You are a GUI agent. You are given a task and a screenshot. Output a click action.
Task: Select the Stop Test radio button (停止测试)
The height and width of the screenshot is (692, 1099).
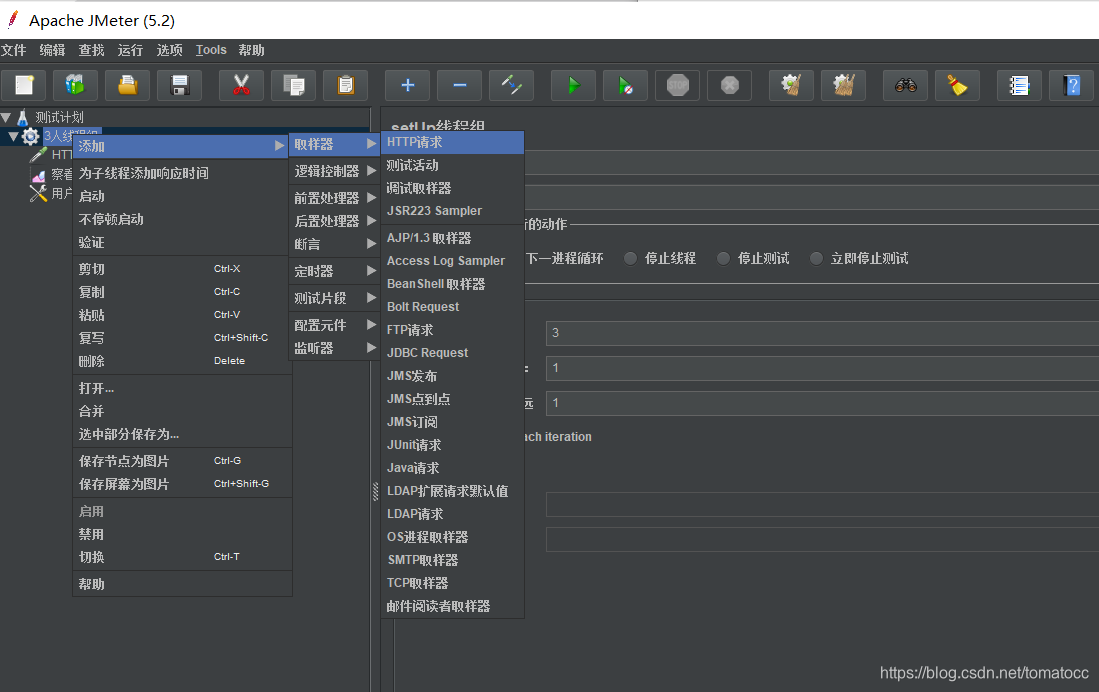723,259
